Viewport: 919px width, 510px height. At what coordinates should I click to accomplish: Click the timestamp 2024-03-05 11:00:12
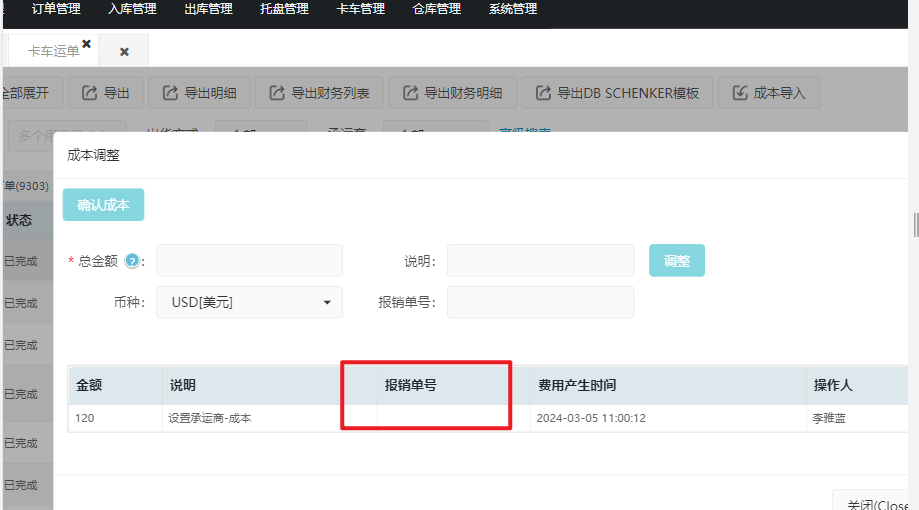point(591,419)
